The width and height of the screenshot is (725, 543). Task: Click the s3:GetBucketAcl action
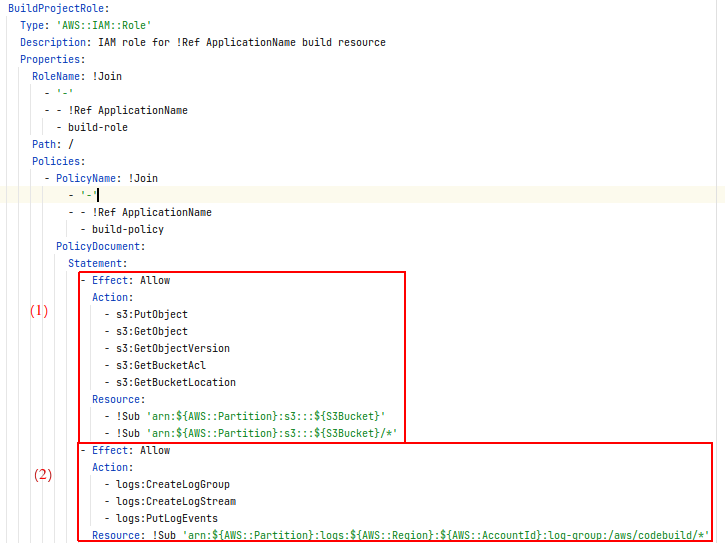pyautogui.click(x=160, y=365)
